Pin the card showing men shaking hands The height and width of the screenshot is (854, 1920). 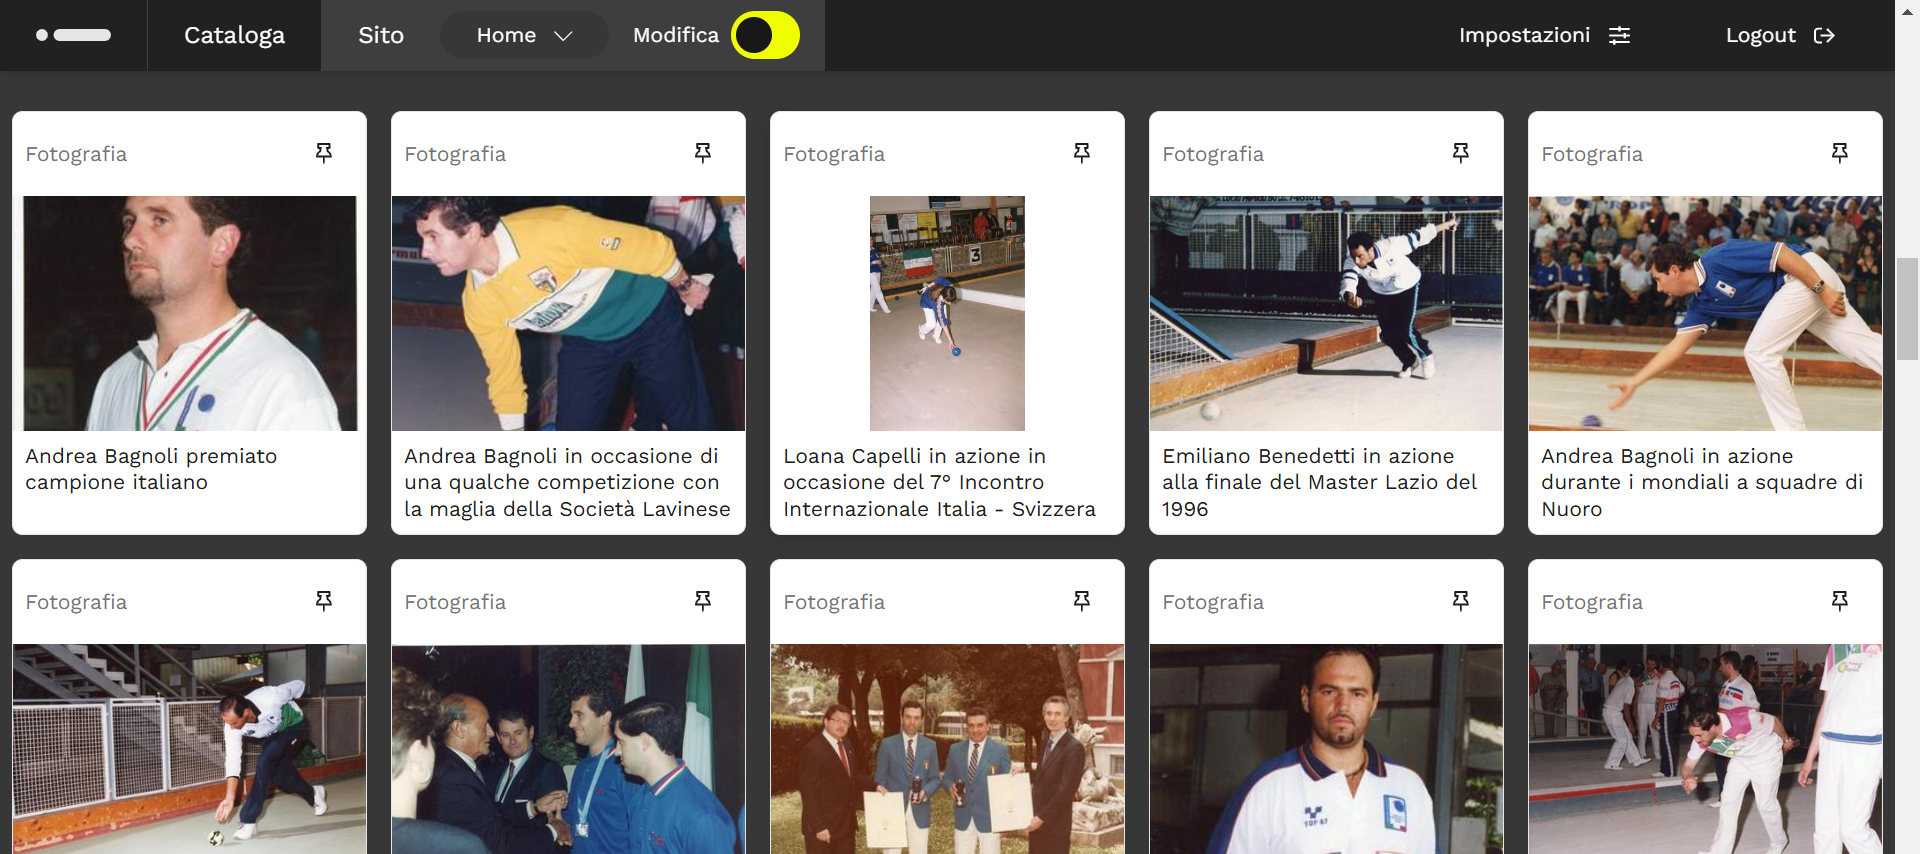[x=703, y=601]
